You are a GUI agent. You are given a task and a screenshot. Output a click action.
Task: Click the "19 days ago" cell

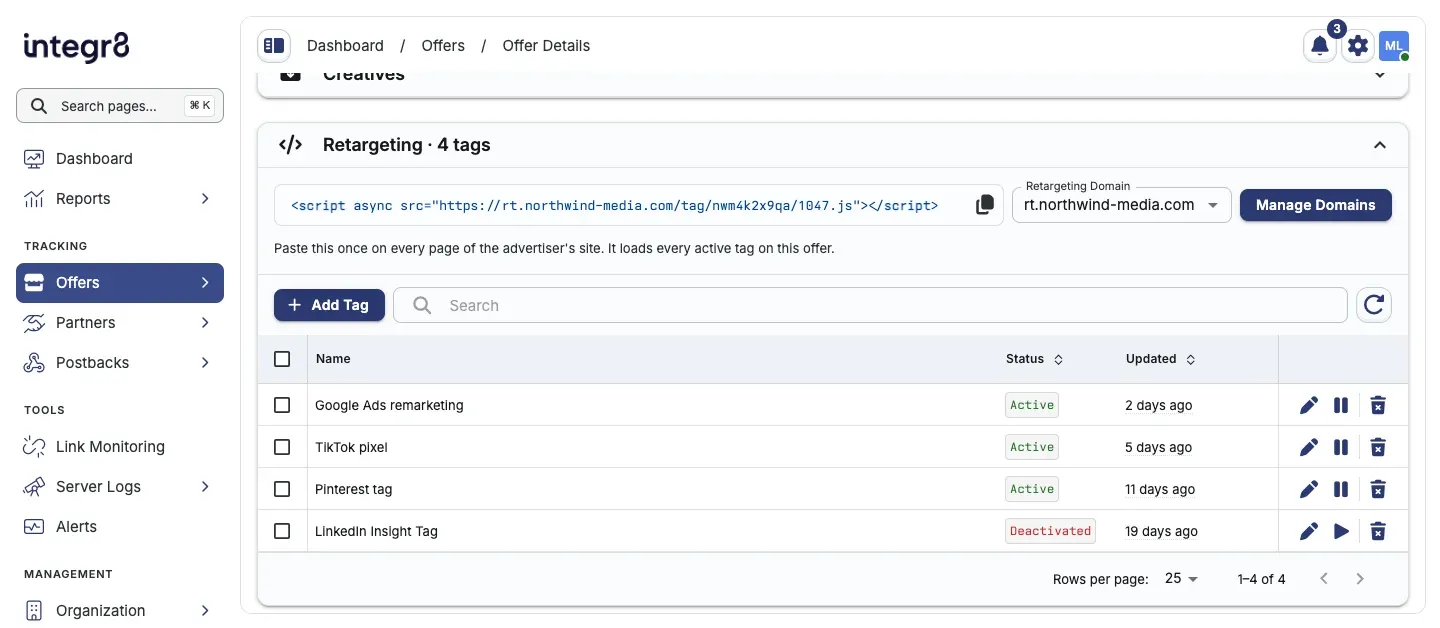(1161, 531)
